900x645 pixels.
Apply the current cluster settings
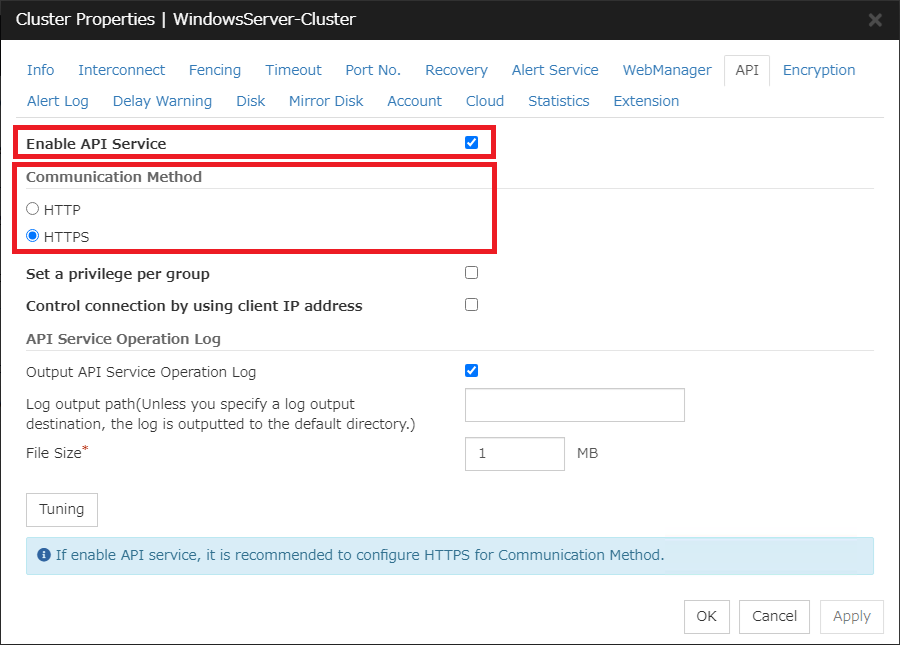pos(851,617)
